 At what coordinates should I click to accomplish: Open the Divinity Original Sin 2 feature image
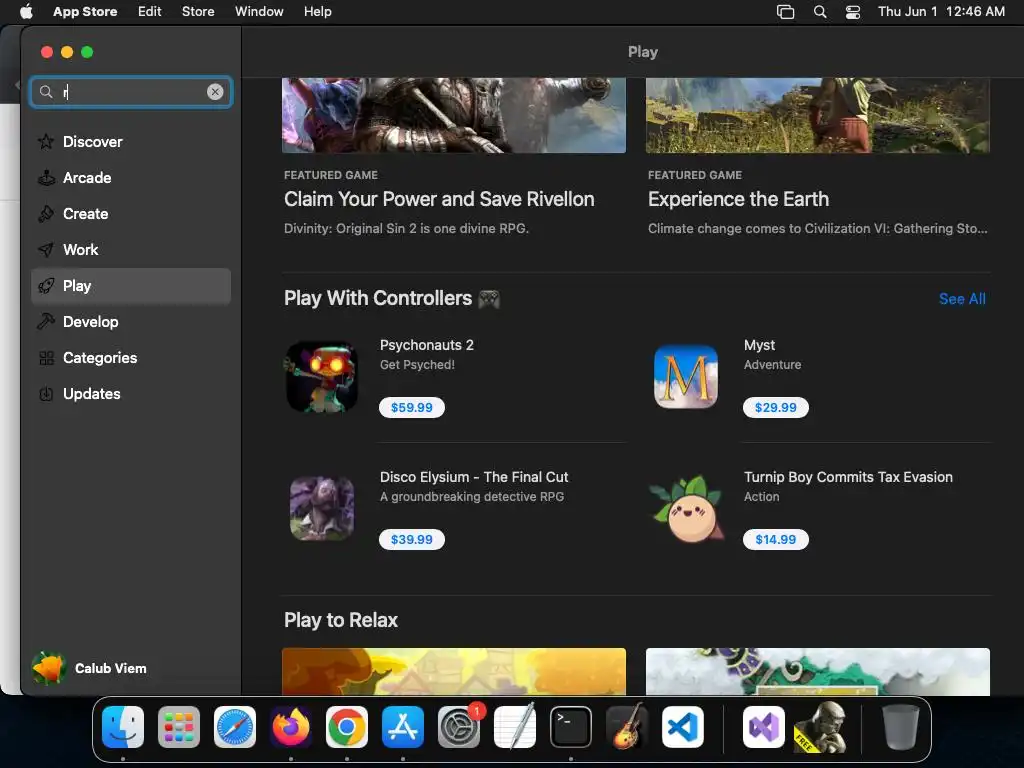click(x=454, y=116)
